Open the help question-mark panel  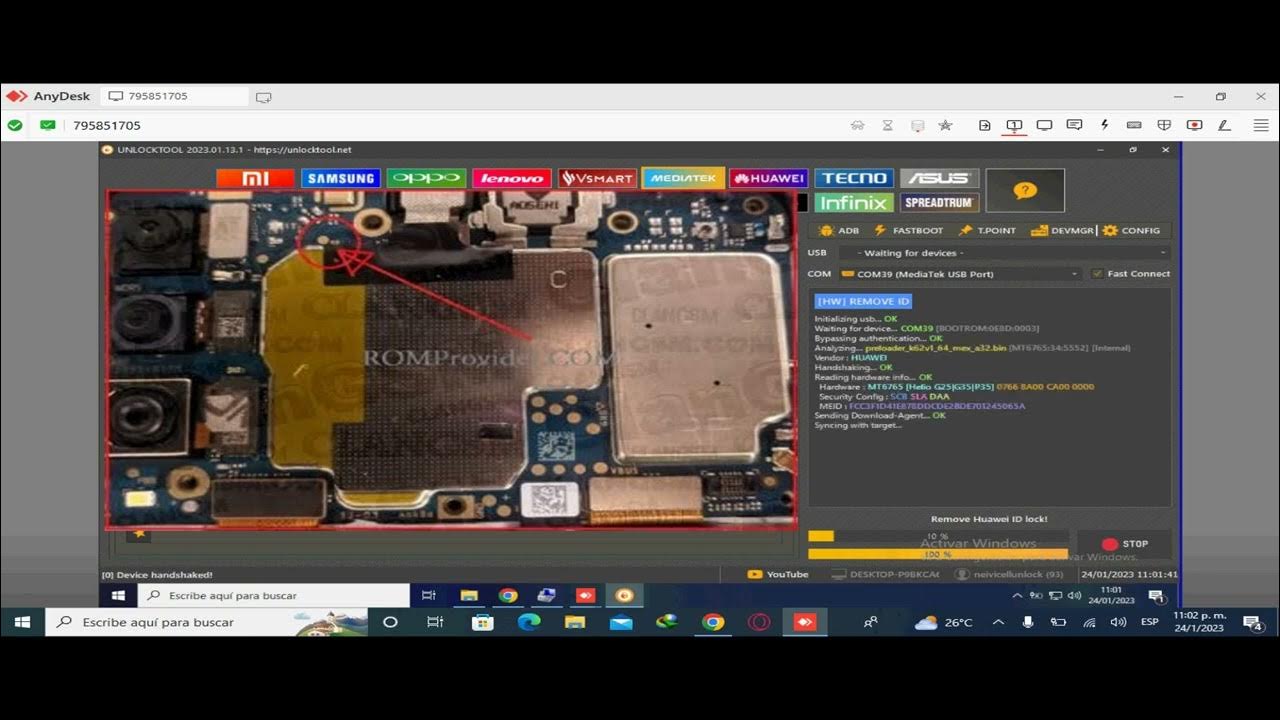pyautogui.click(x=1025, y=190)
